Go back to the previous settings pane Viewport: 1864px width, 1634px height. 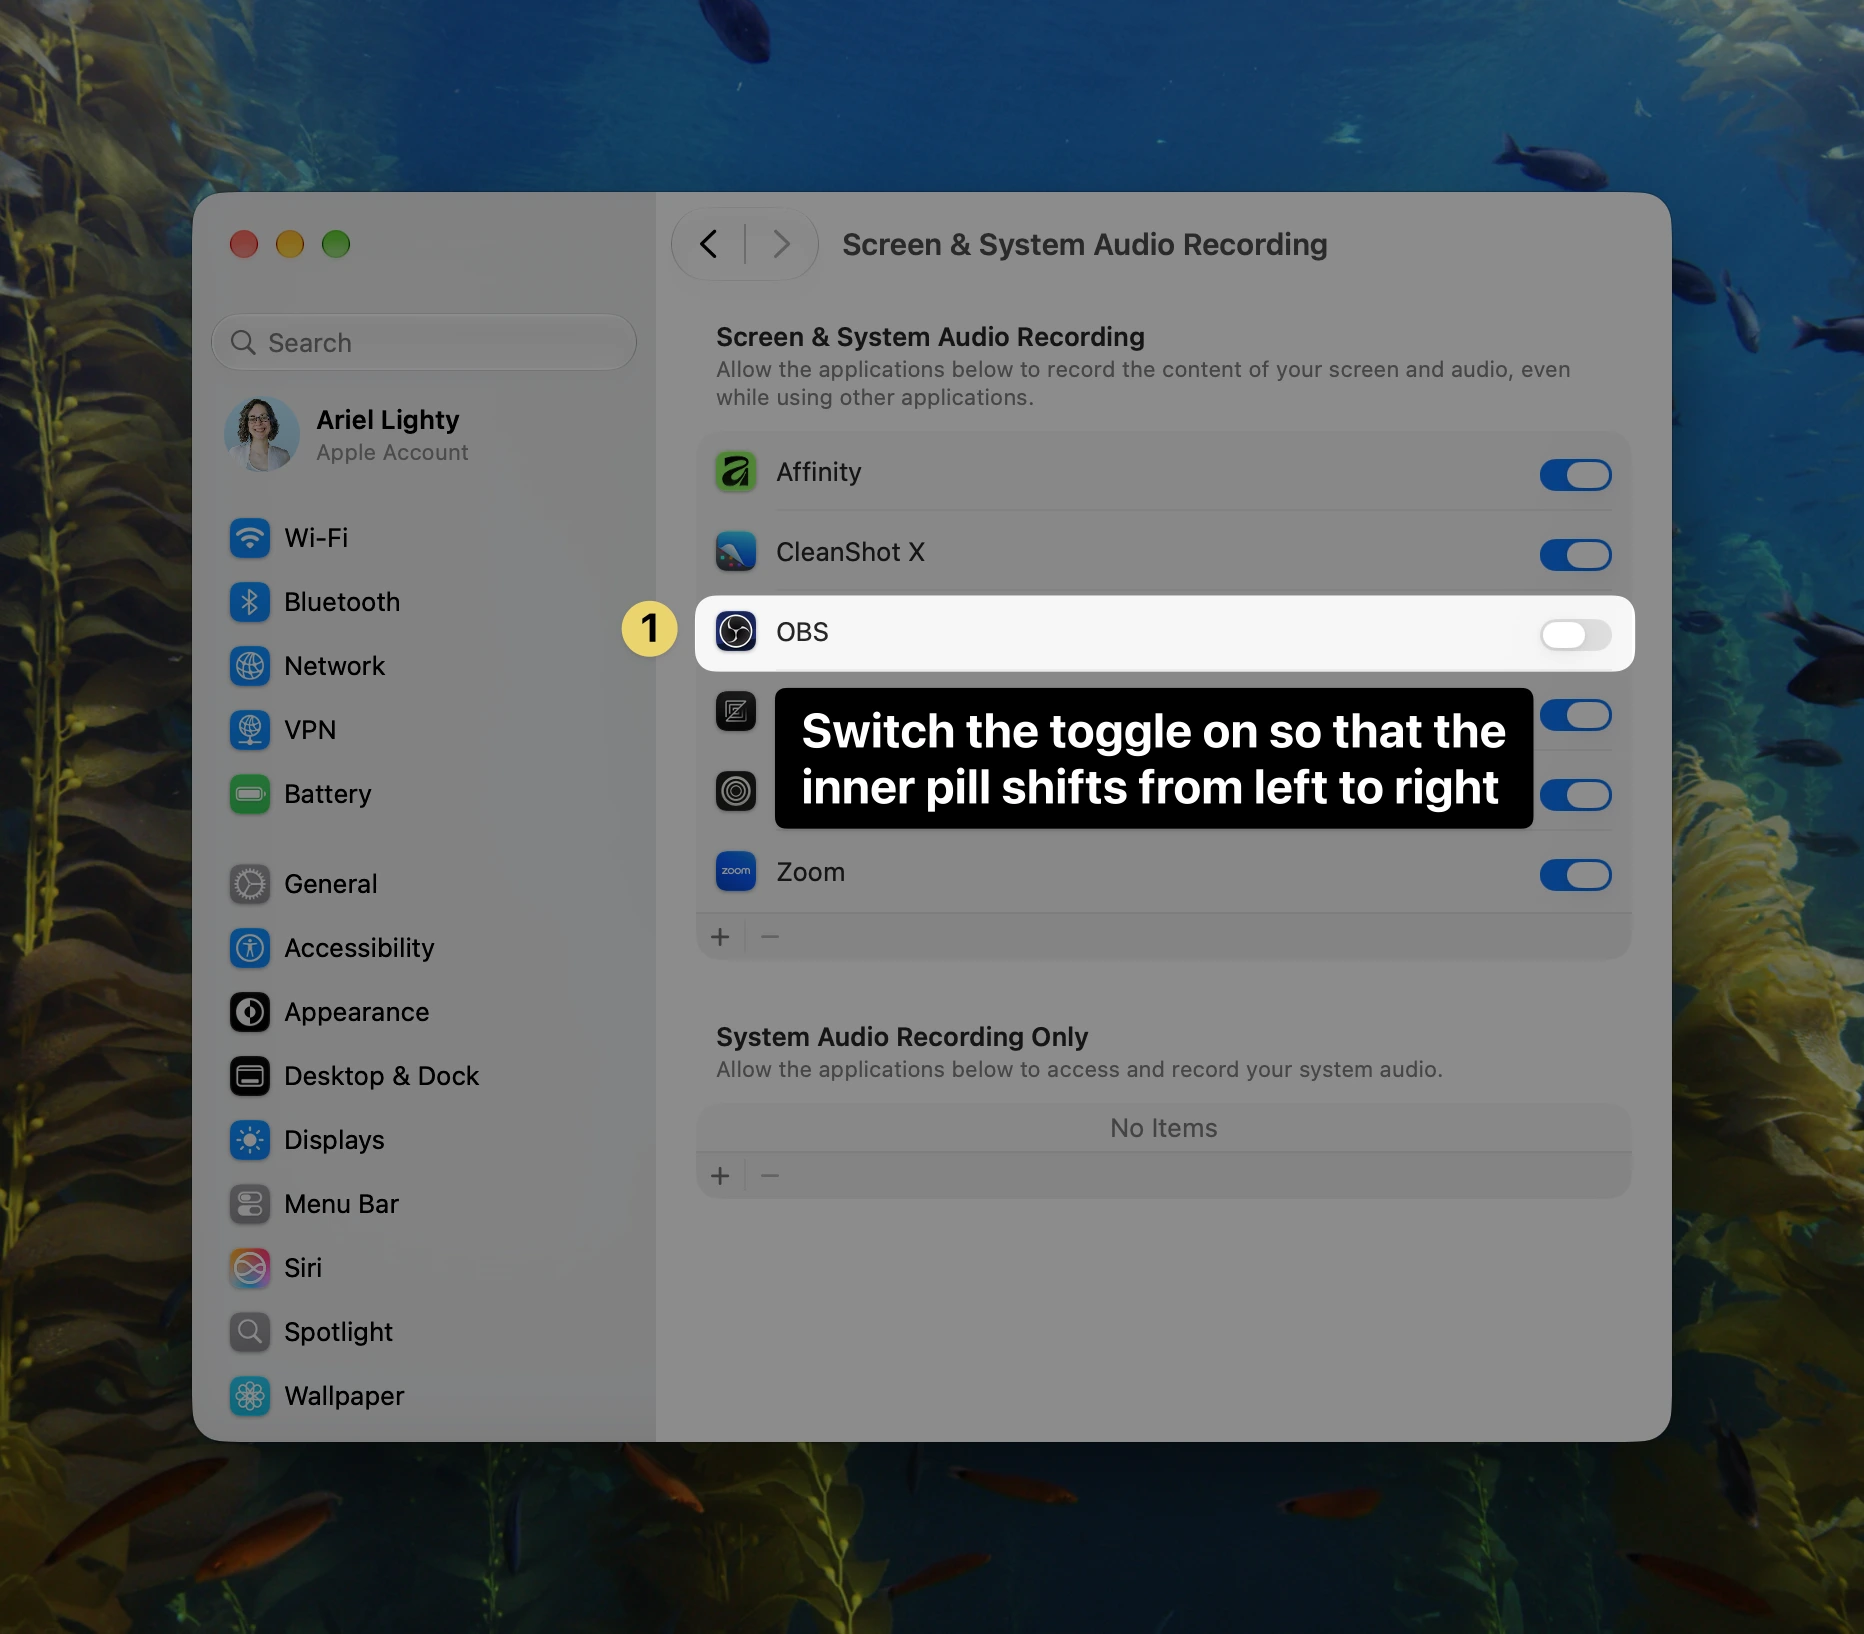(709, 244)
